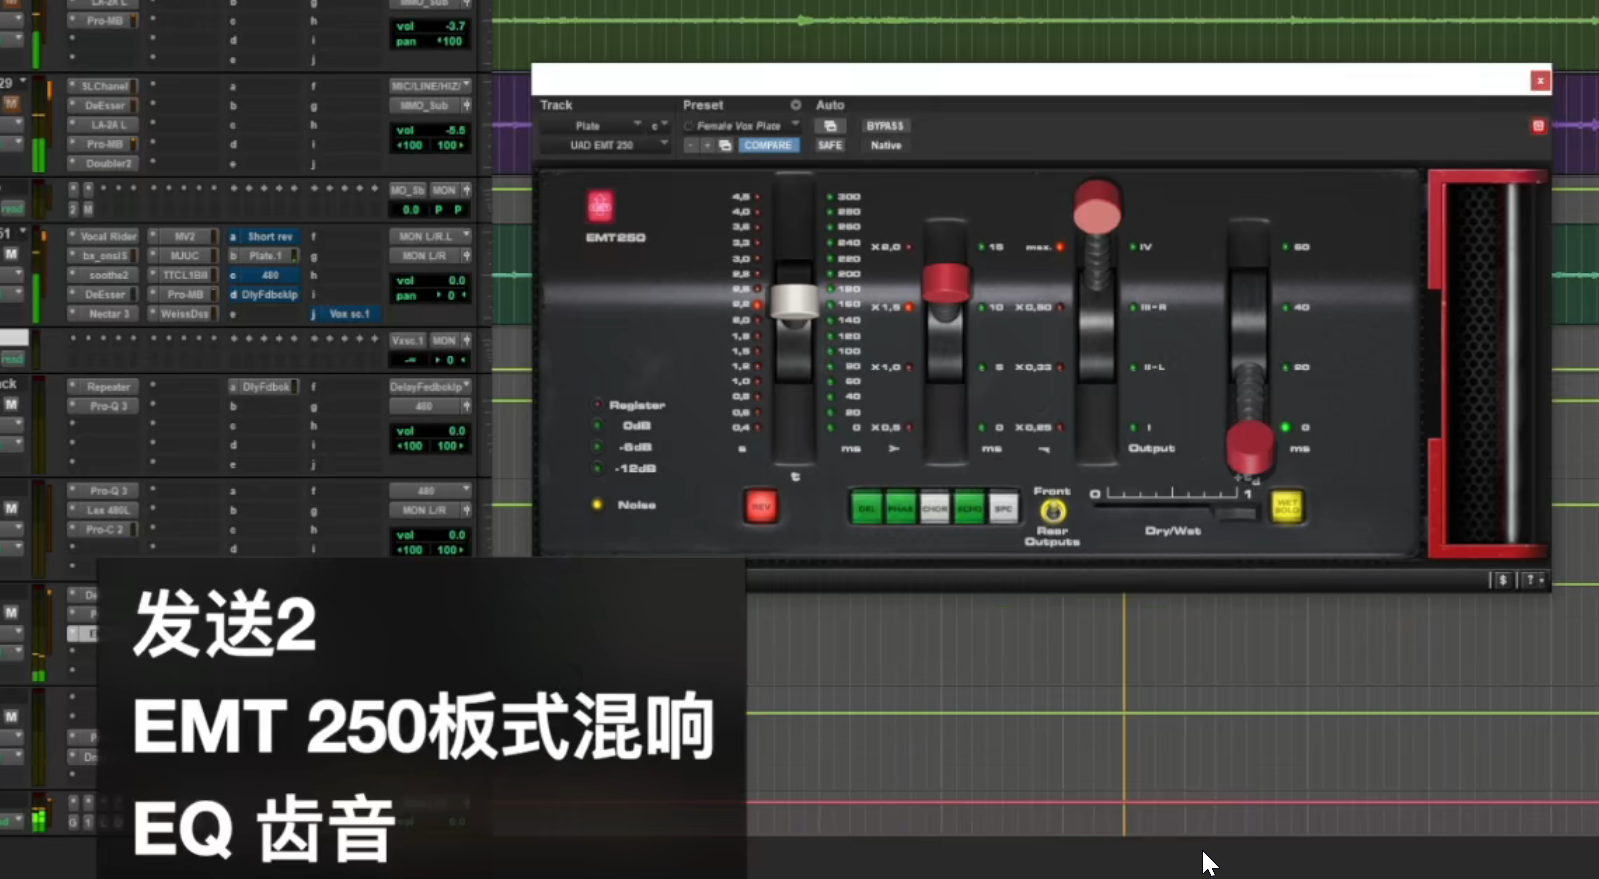Choose the CHOR chorus program button
1599x879 pixels.
(x=935, y=508)
